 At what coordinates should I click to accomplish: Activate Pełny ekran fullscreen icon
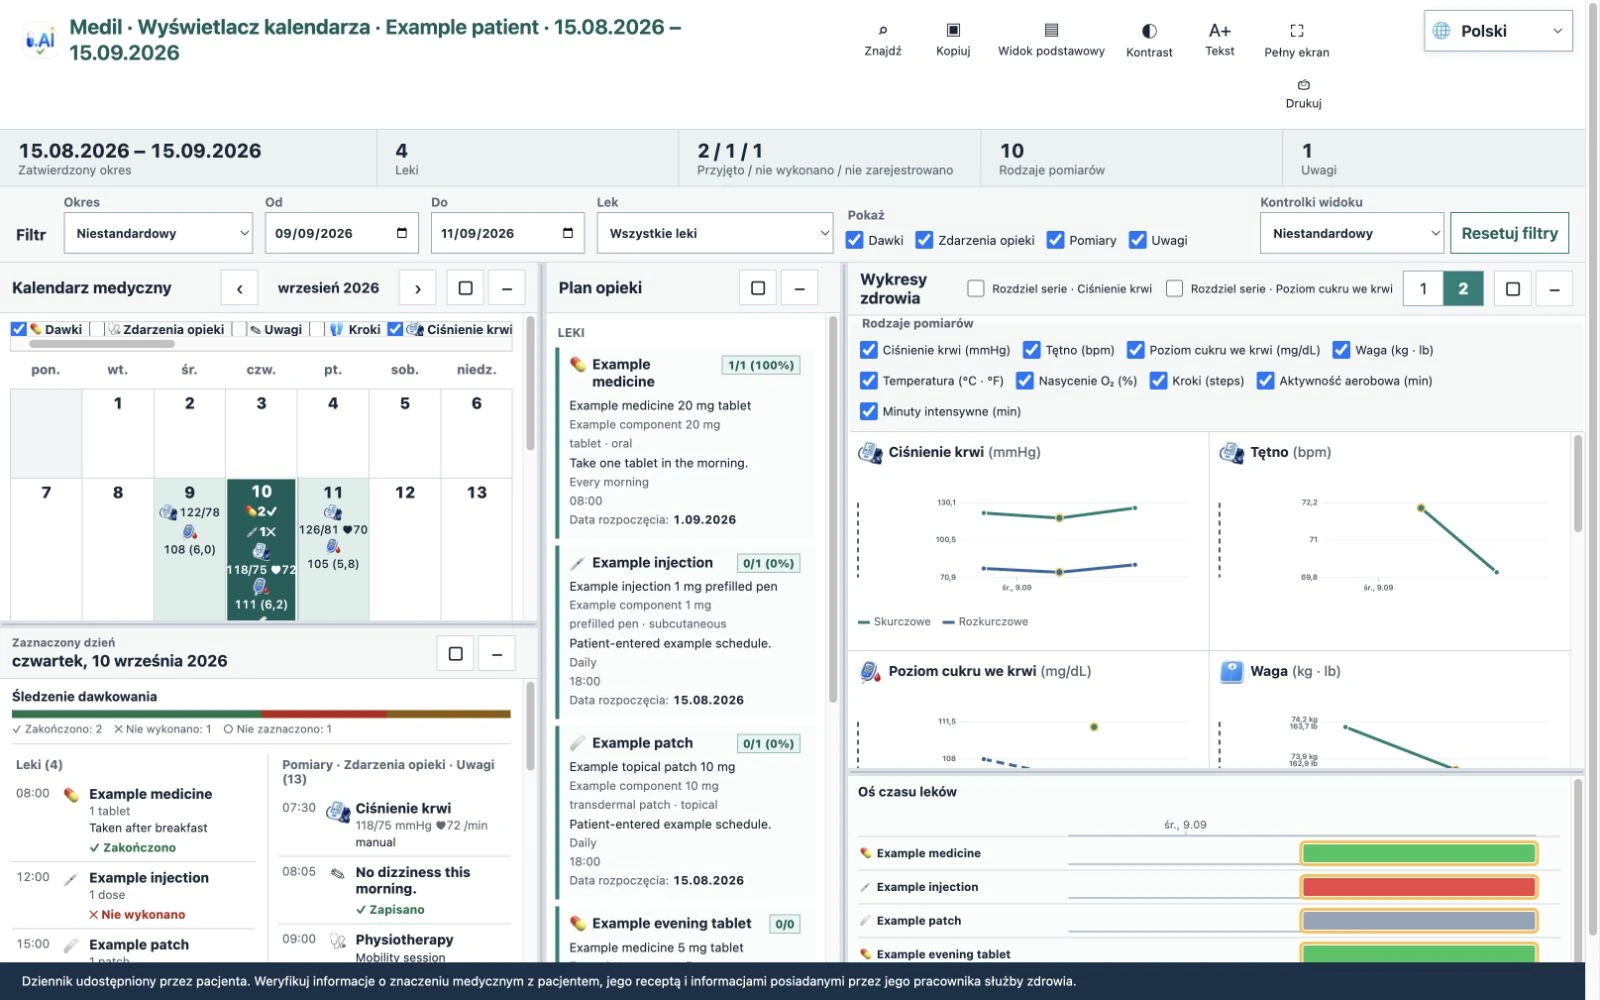1296,41
